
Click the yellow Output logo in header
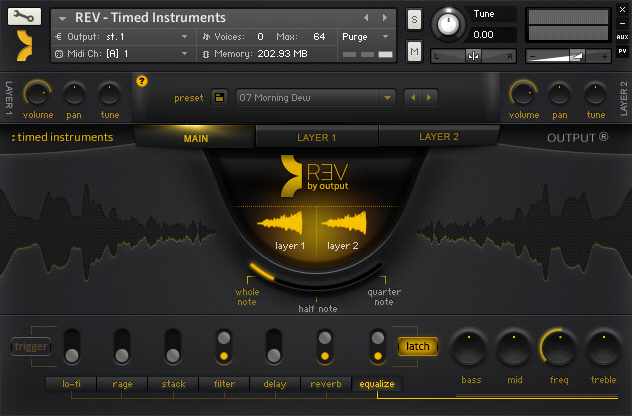click(x=24, y=46)
